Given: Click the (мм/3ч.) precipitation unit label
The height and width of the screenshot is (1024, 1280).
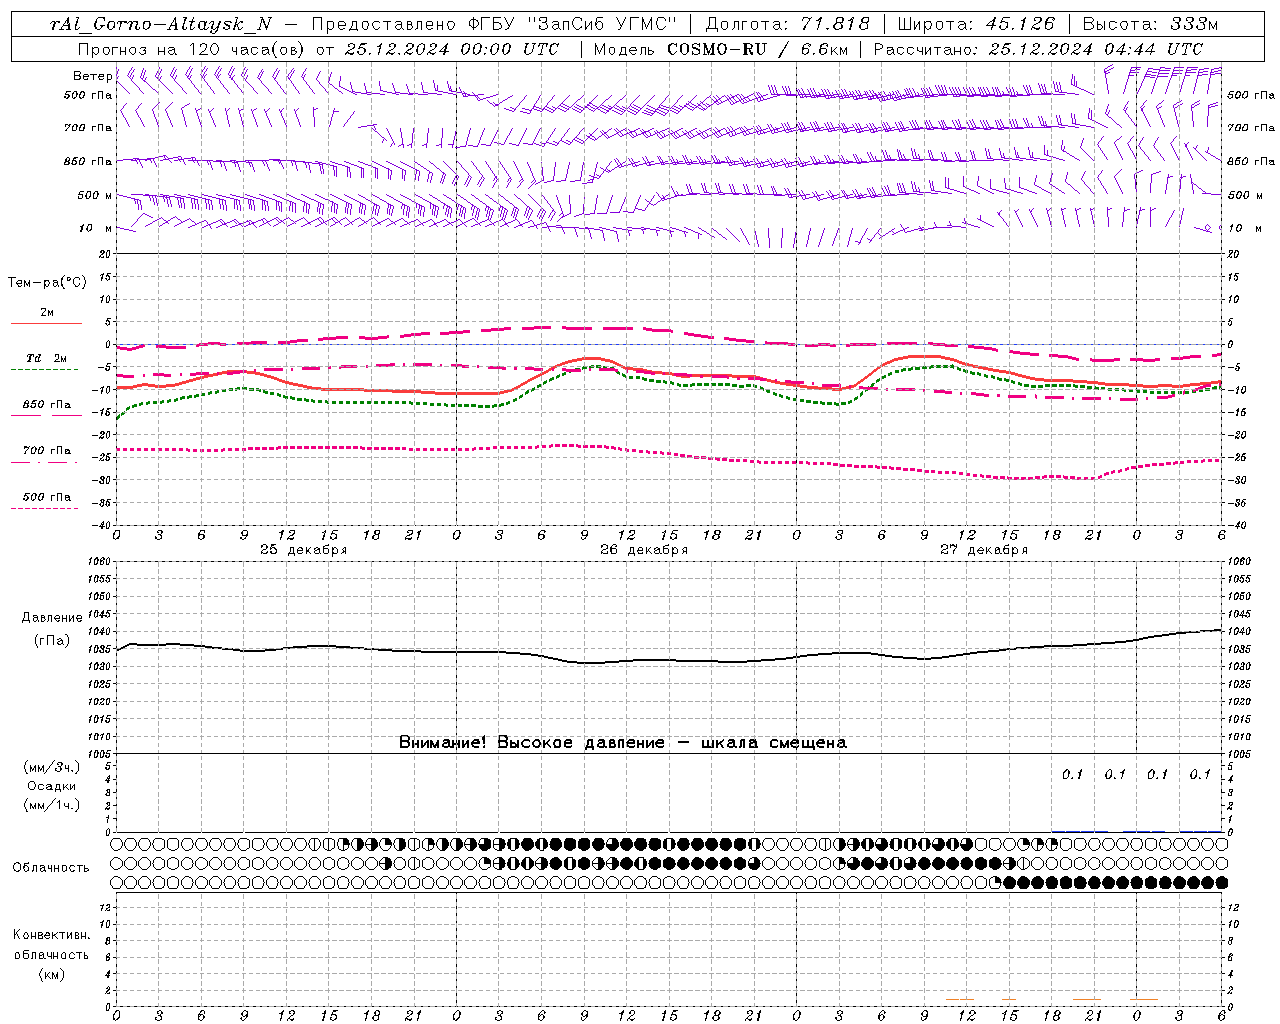Looking at the screenshot, I should [x=52, y=767].
